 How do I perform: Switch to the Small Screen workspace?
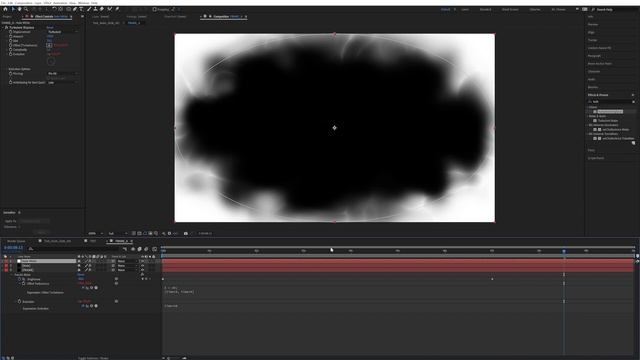point(510,9)
